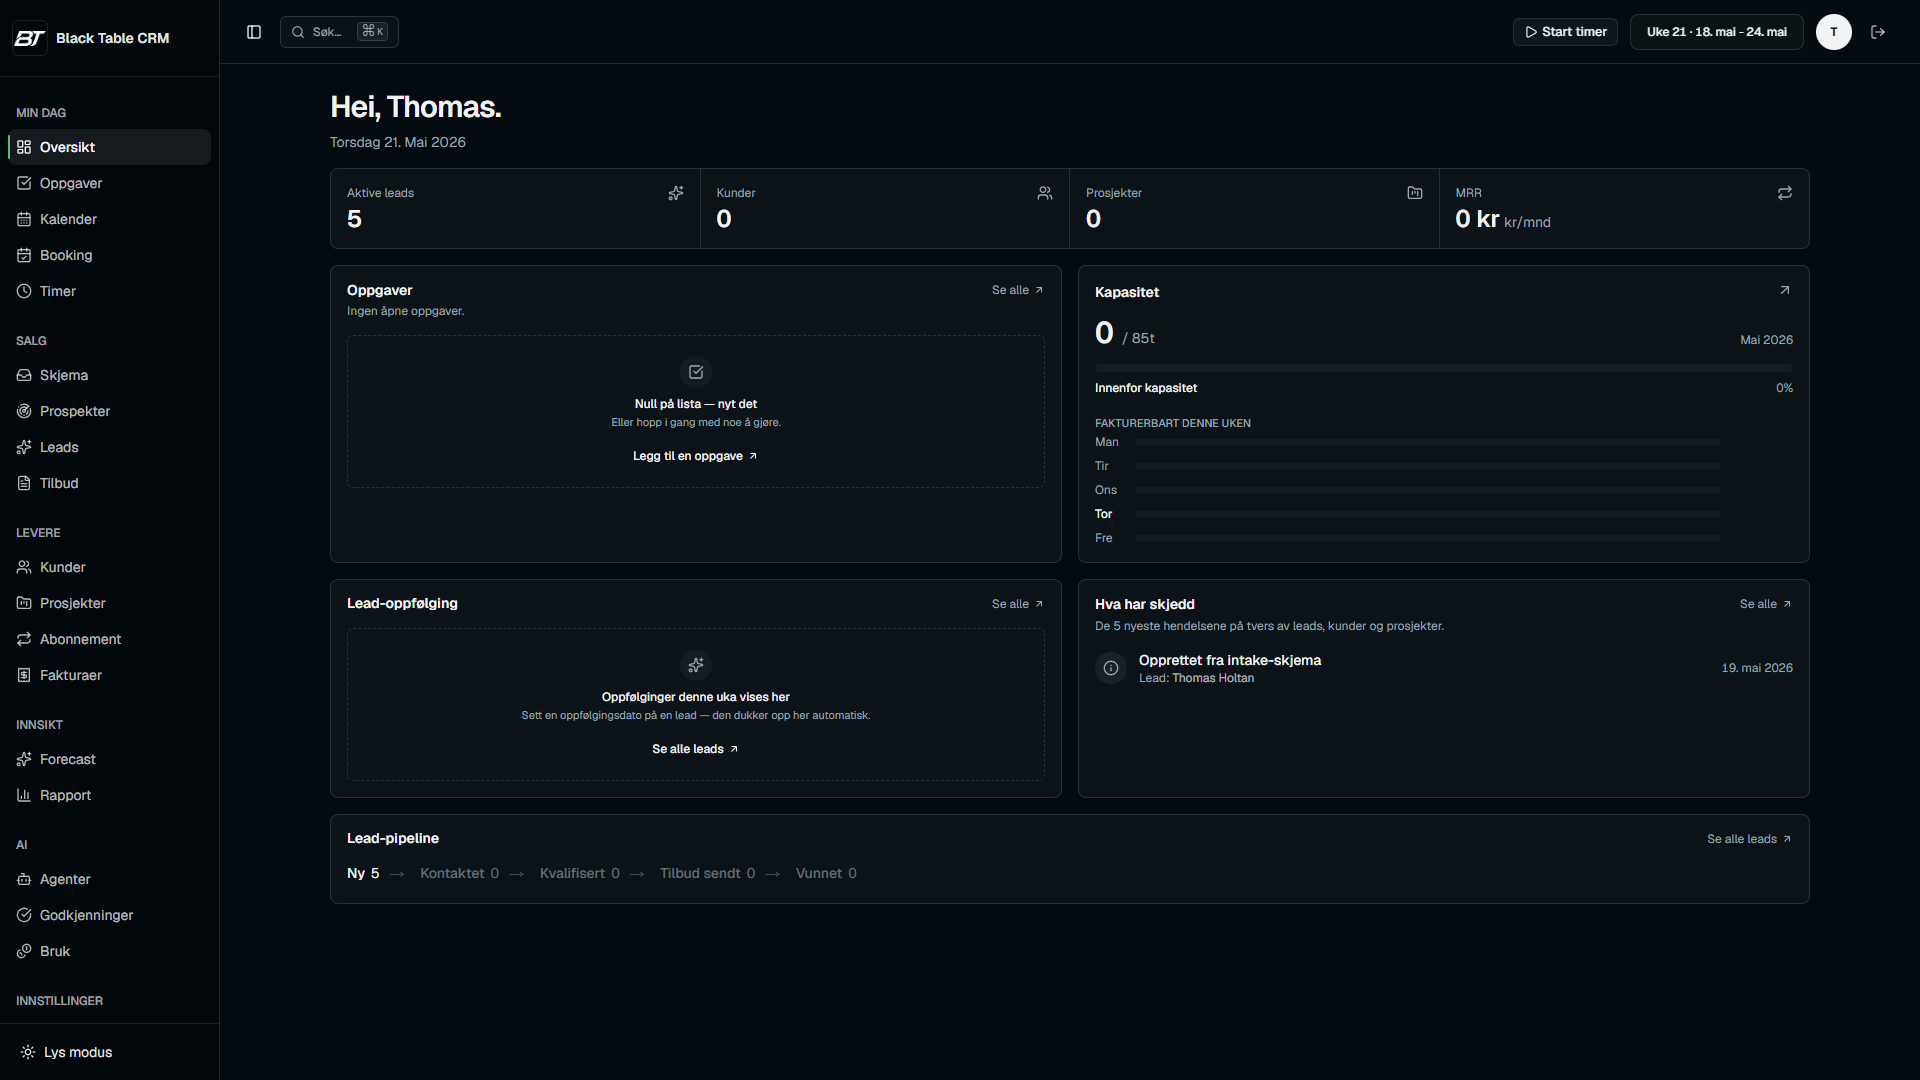Click the info icon beside Opprettet fra intake-skjema
The image size is (1920, 1080).
click(x=1111, y=668)
